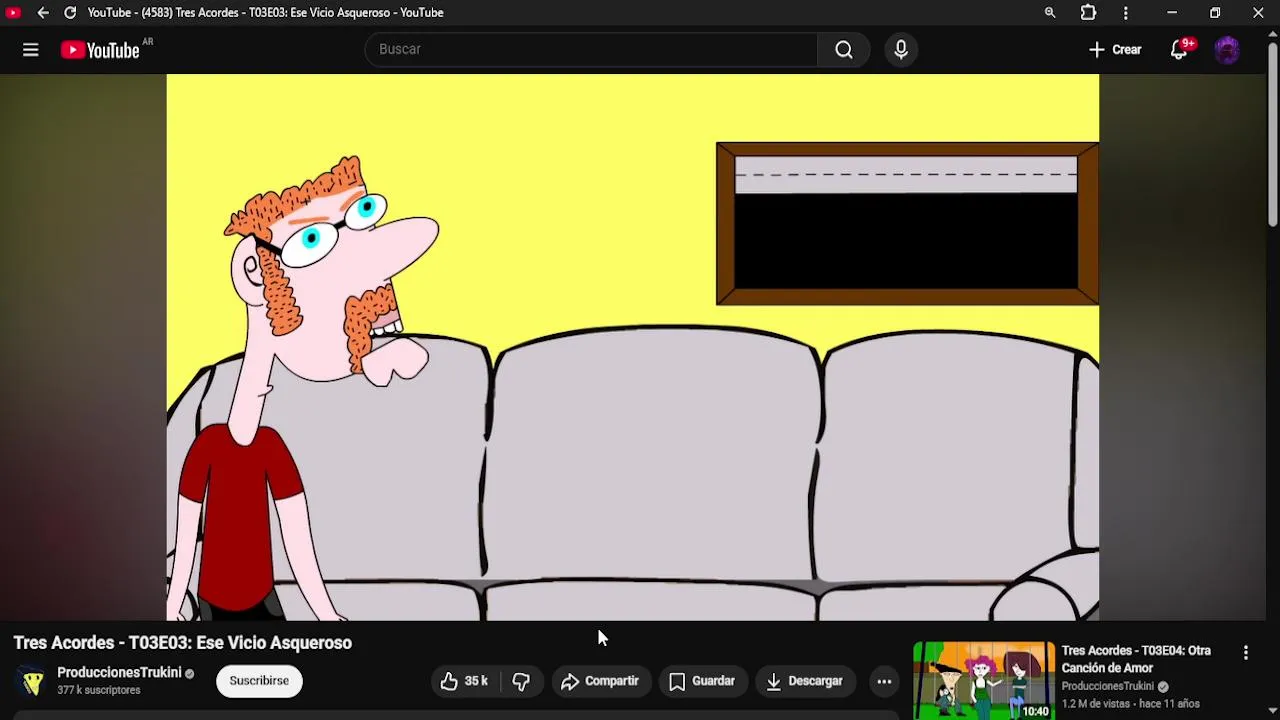Open the Crear menu
1280x720 pixels.
(x=1115, y=50)
